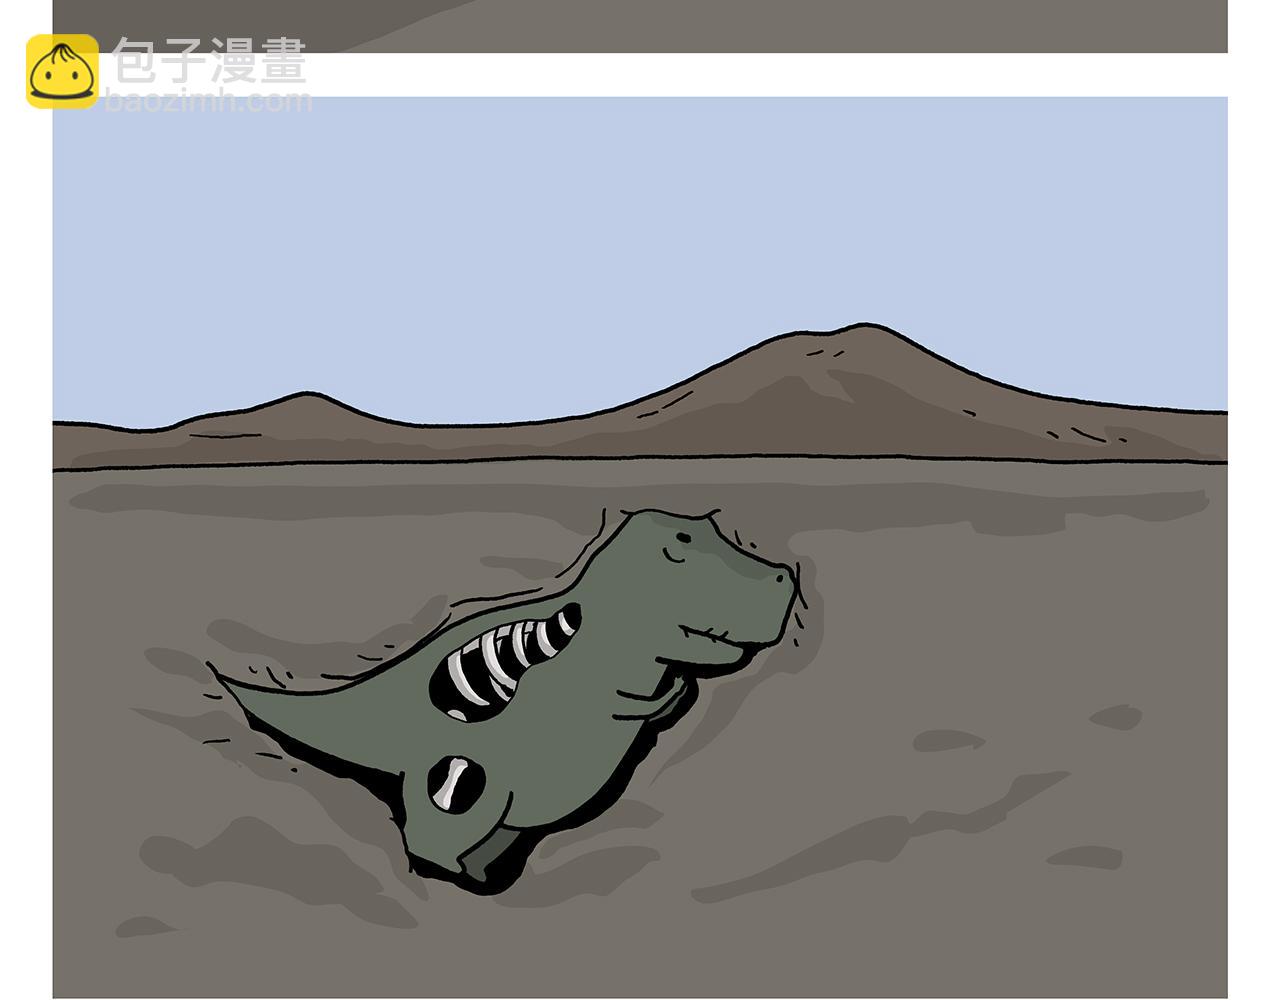1280x1000 pixels.
Task: Open the 包子漫畫 site title link
Action: [210, 60]
